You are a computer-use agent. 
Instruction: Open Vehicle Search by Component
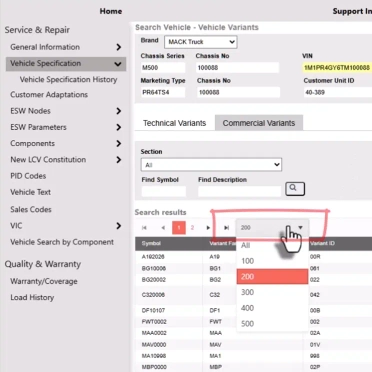click(62, 242)
